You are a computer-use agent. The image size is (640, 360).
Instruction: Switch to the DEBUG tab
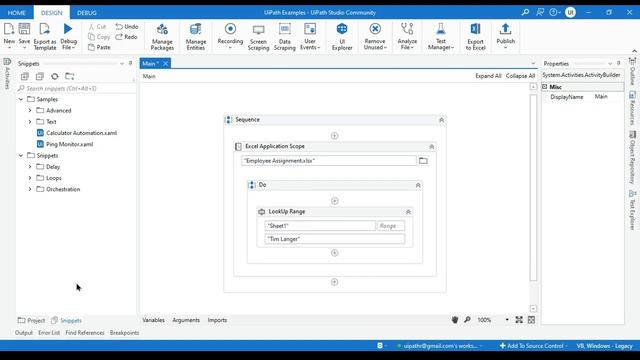click(87, 13)
